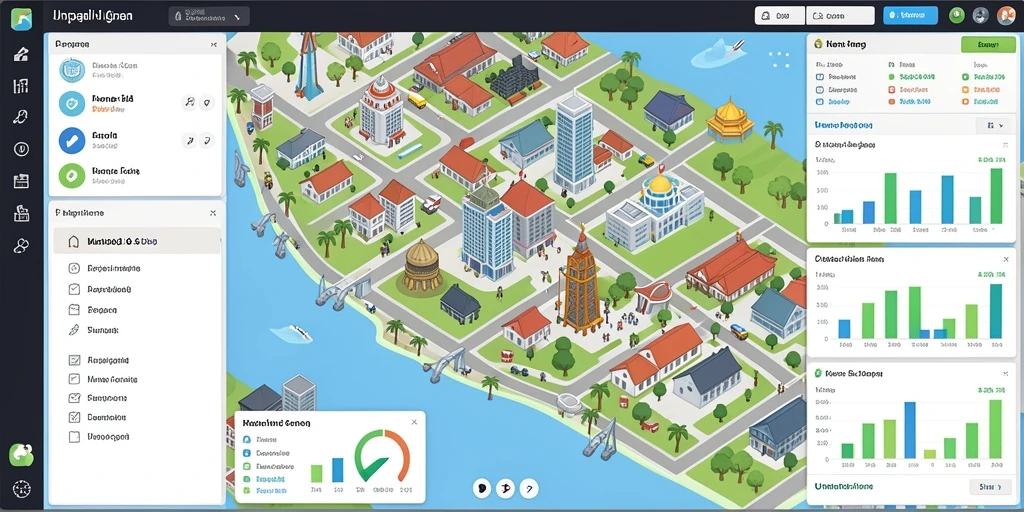Open the bar chart sidebar icon
This screenshot has width=1024, height=512.
tap(21, 86)
